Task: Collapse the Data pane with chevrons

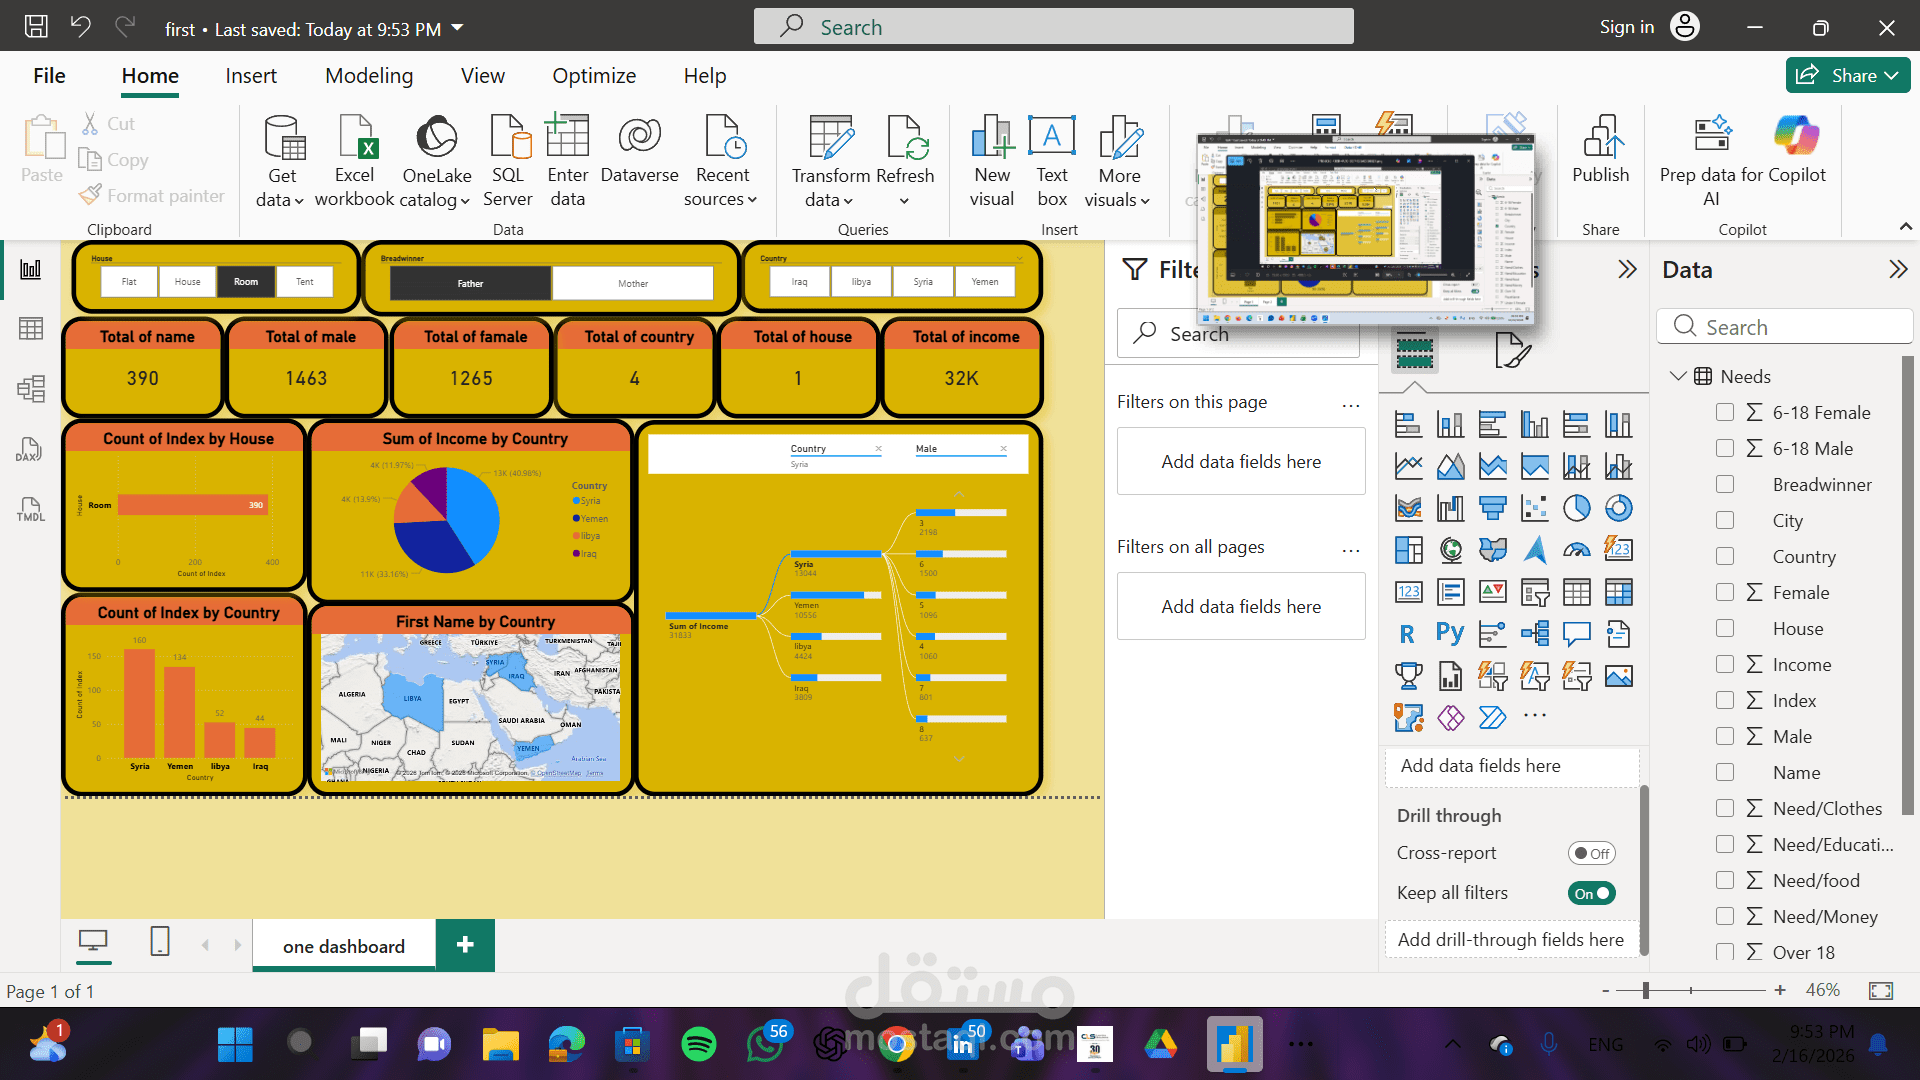Action: 1897,269
